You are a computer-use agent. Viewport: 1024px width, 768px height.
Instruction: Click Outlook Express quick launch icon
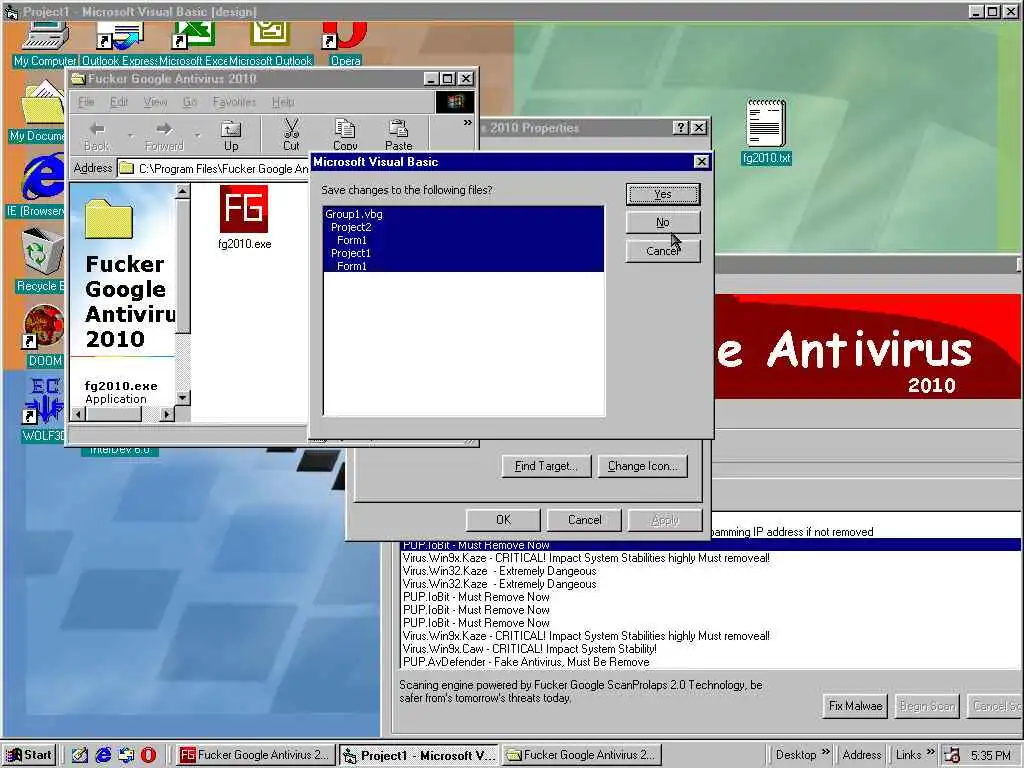click(126, 755)
